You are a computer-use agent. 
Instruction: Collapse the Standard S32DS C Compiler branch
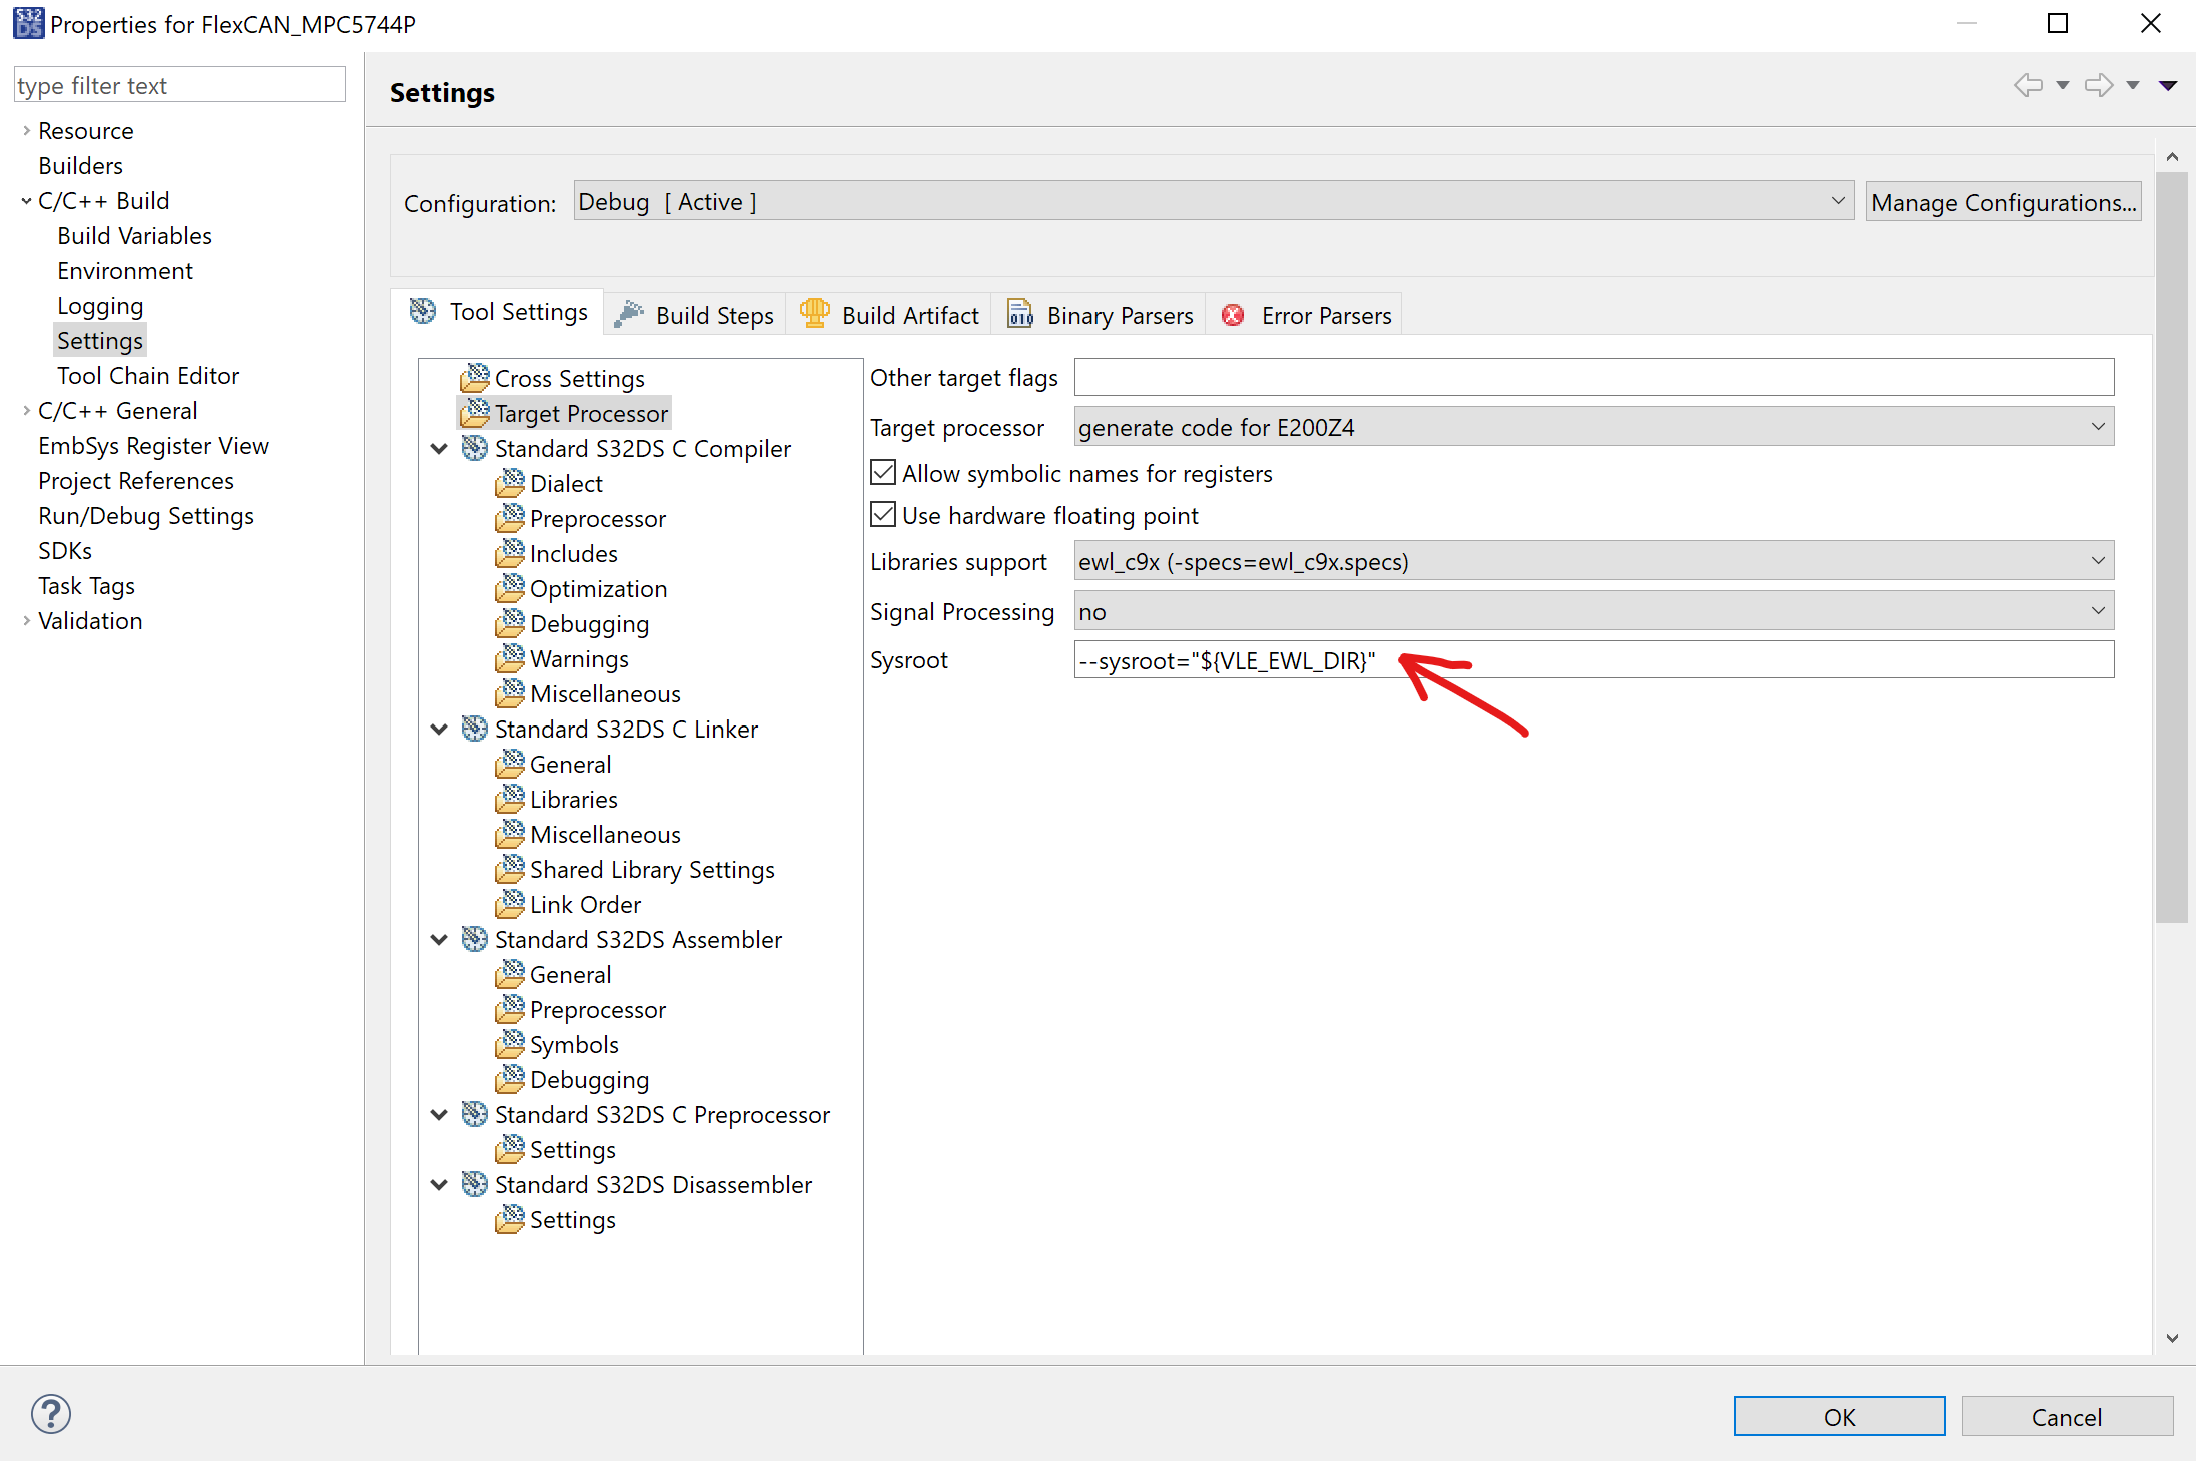[x=439, y=448]
